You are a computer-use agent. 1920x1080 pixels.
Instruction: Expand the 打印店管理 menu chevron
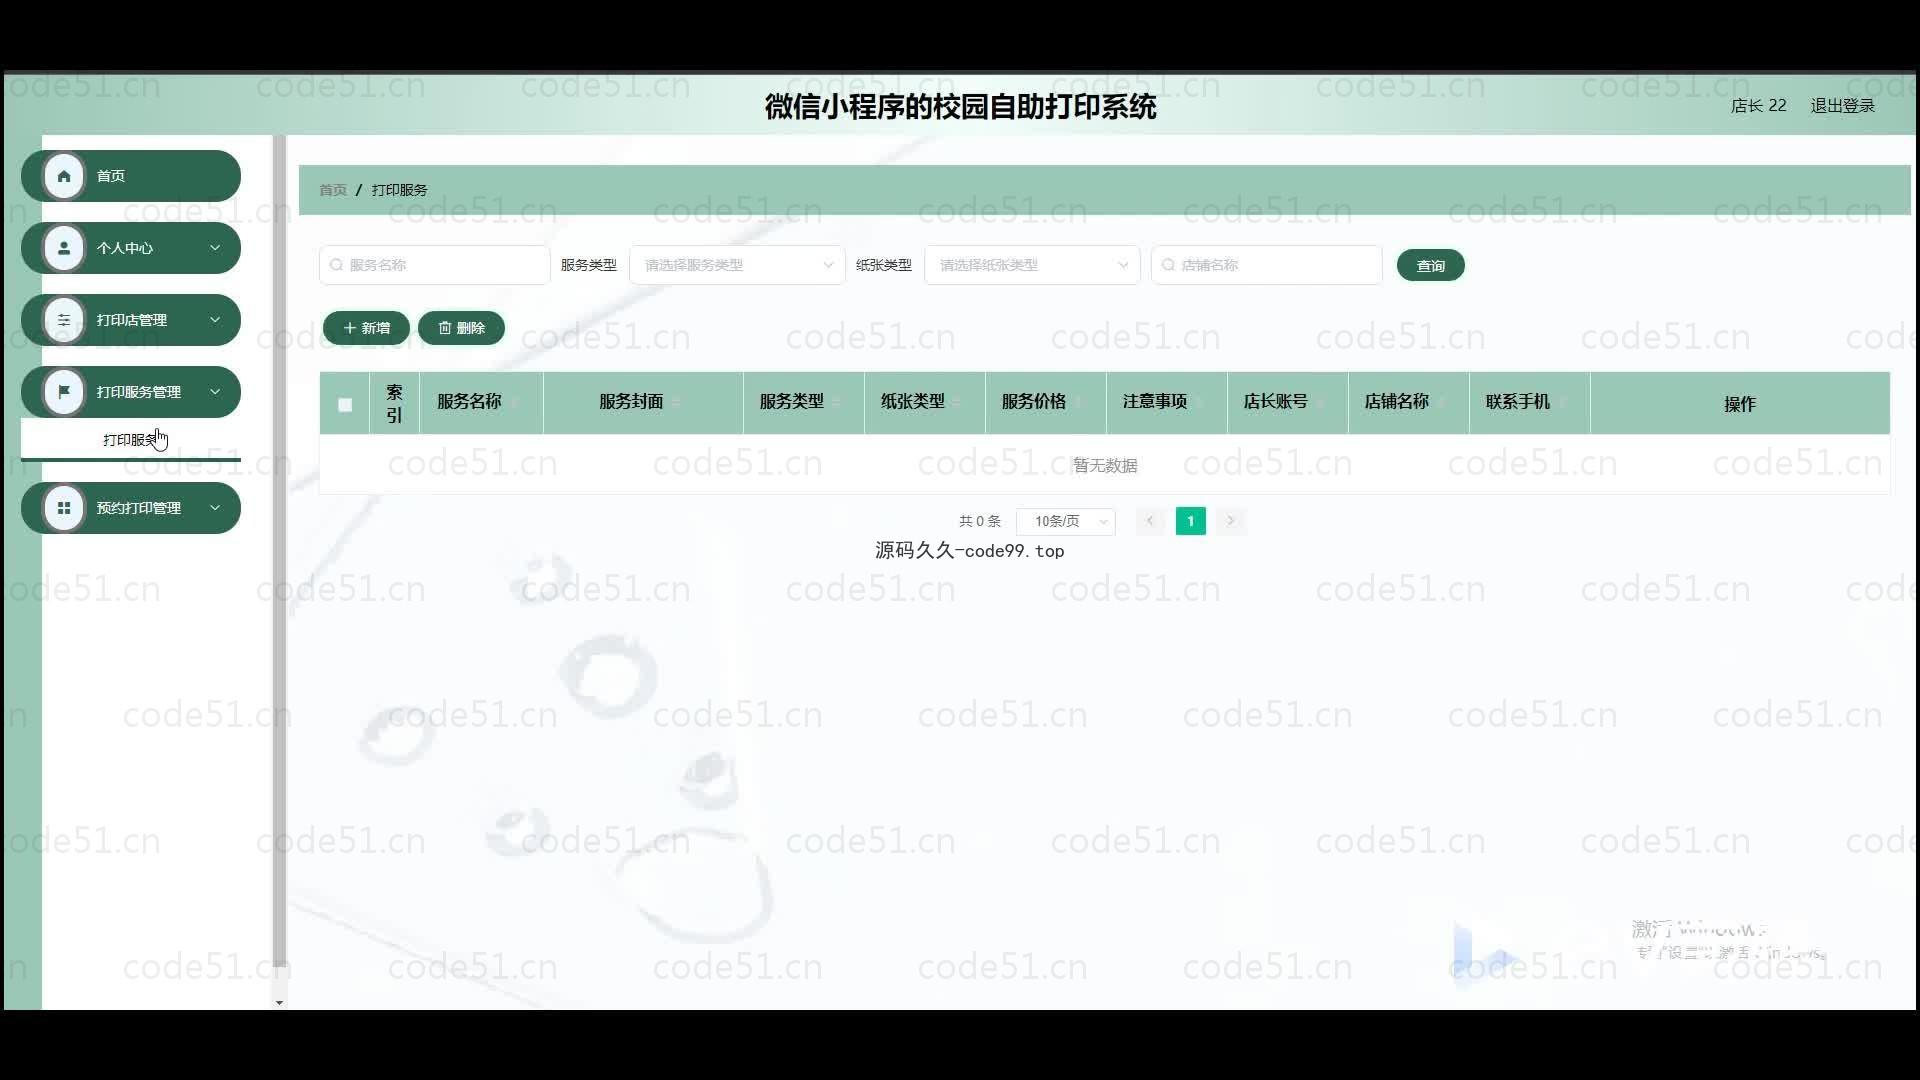(x=215, y=320)
